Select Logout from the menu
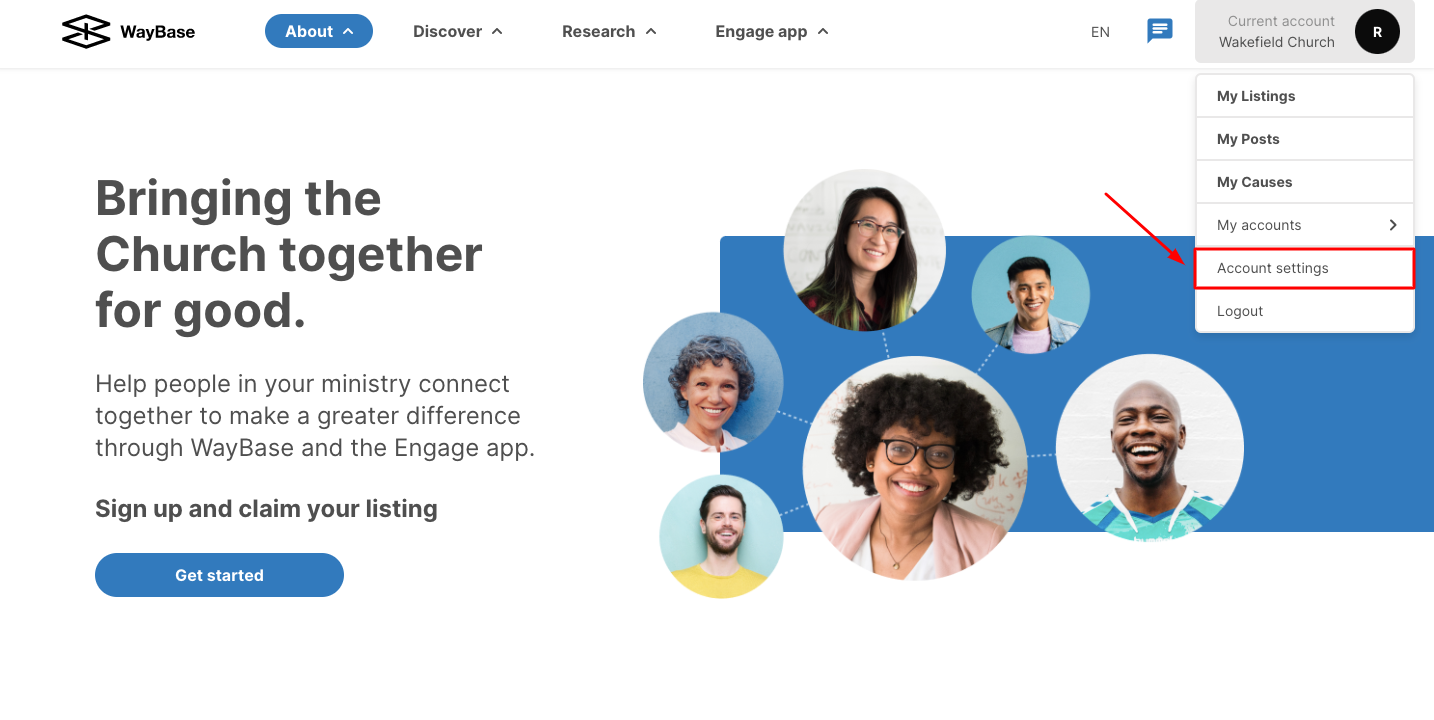The height and width of the screenshot is (720, 1434). (x=1305, y=311)
